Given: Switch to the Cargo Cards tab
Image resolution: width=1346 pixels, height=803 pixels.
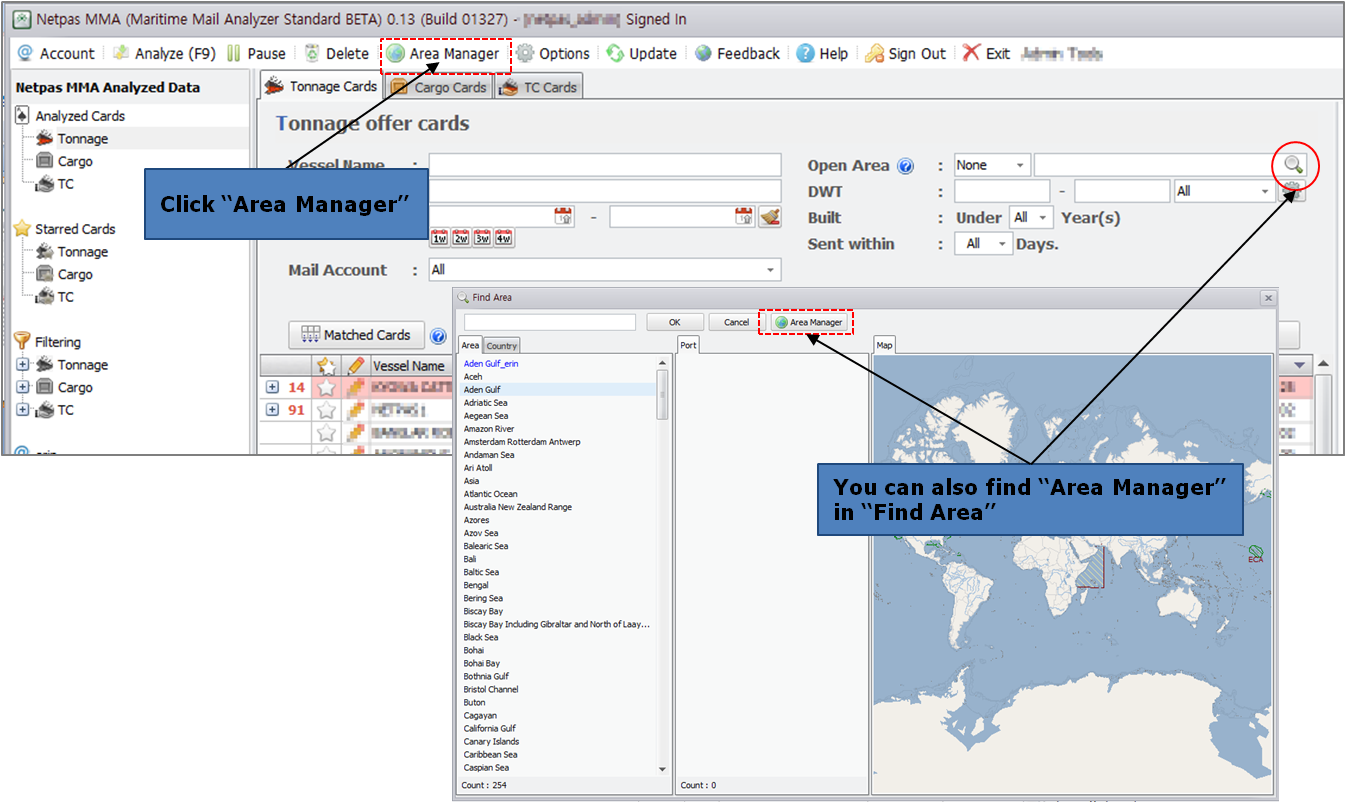Looking at the screenshot, I should [x=439, y=87].
